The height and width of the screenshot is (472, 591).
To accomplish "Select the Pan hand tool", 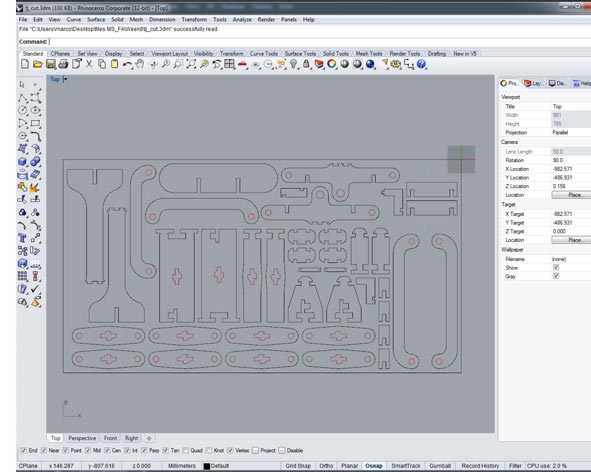I will (x=140, y=64).
